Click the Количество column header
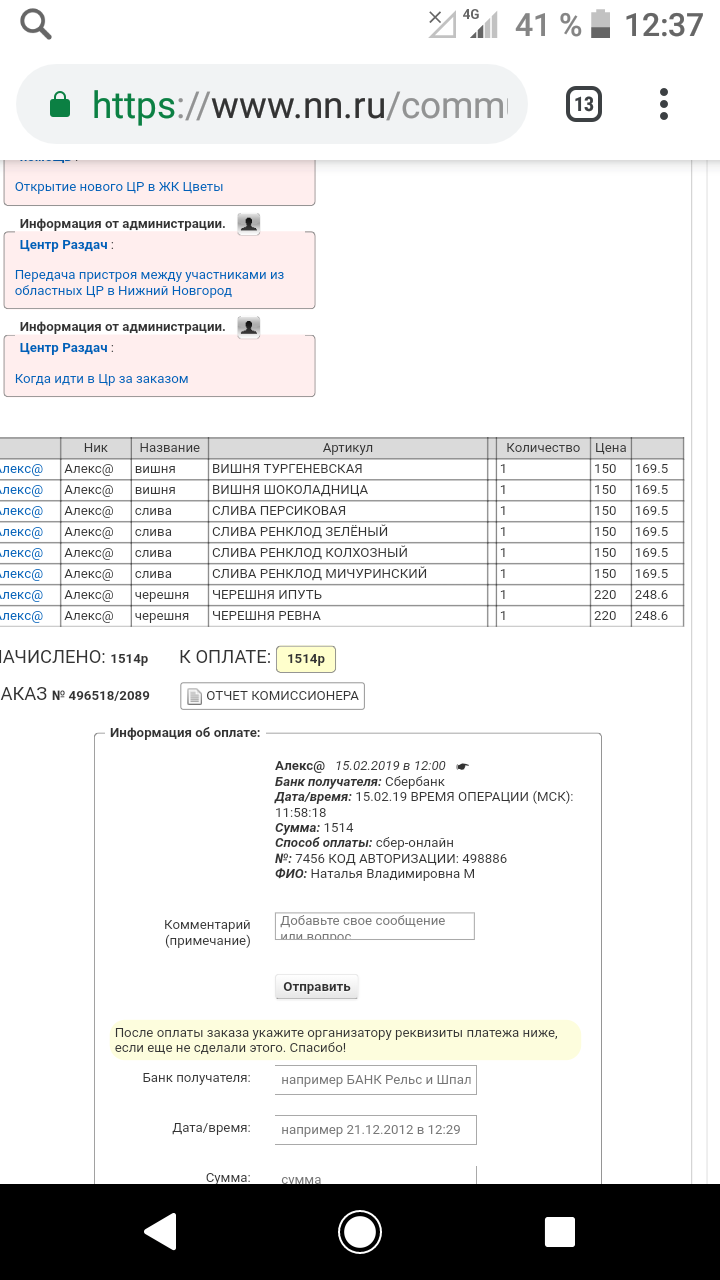720x1280 pixels. point(543,448)
